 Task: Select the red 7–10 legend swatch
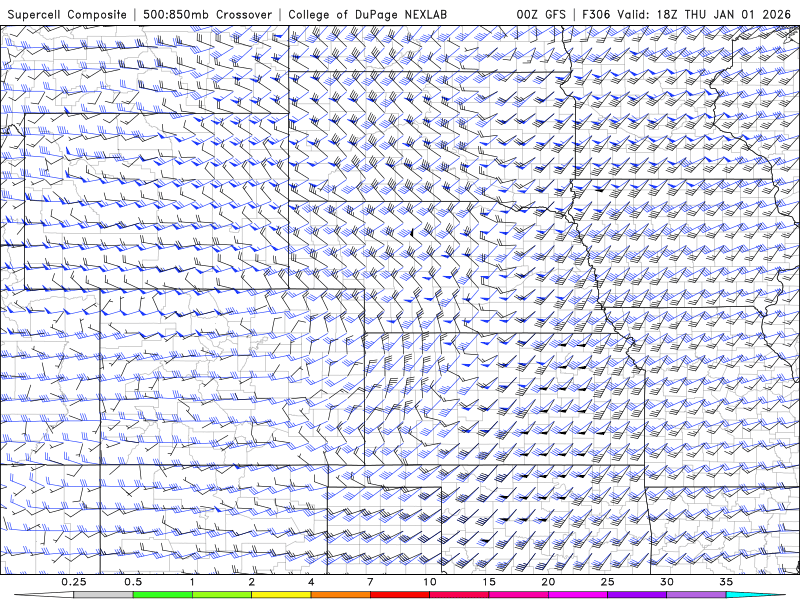(x=399, y=595)
